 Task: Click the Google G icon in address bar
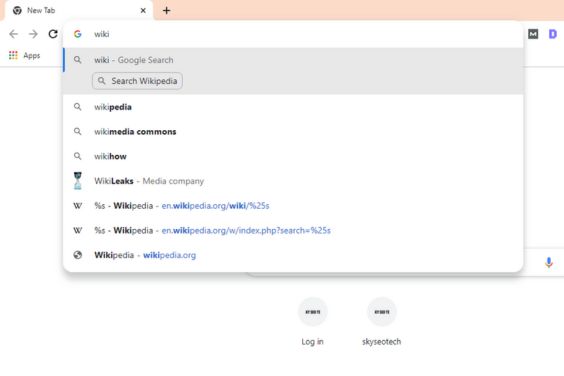pos(77,34)
